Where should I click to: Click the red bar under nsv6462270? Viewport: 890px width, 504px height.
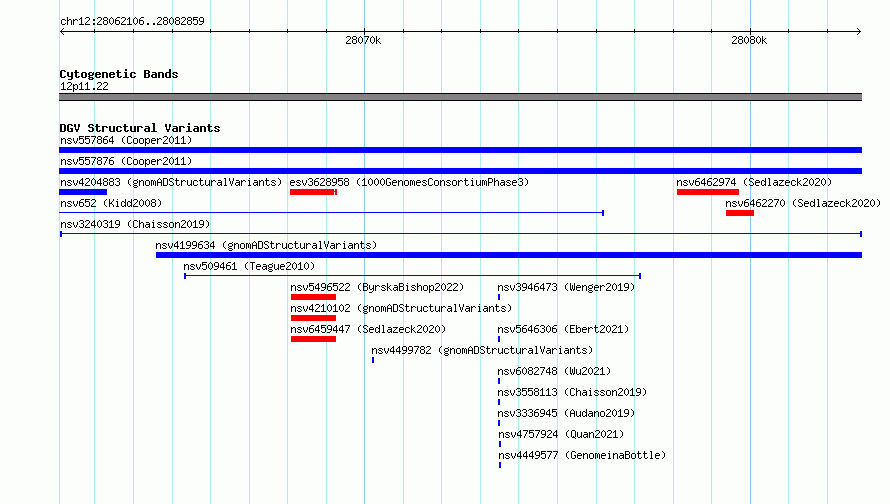coord(740,213)
